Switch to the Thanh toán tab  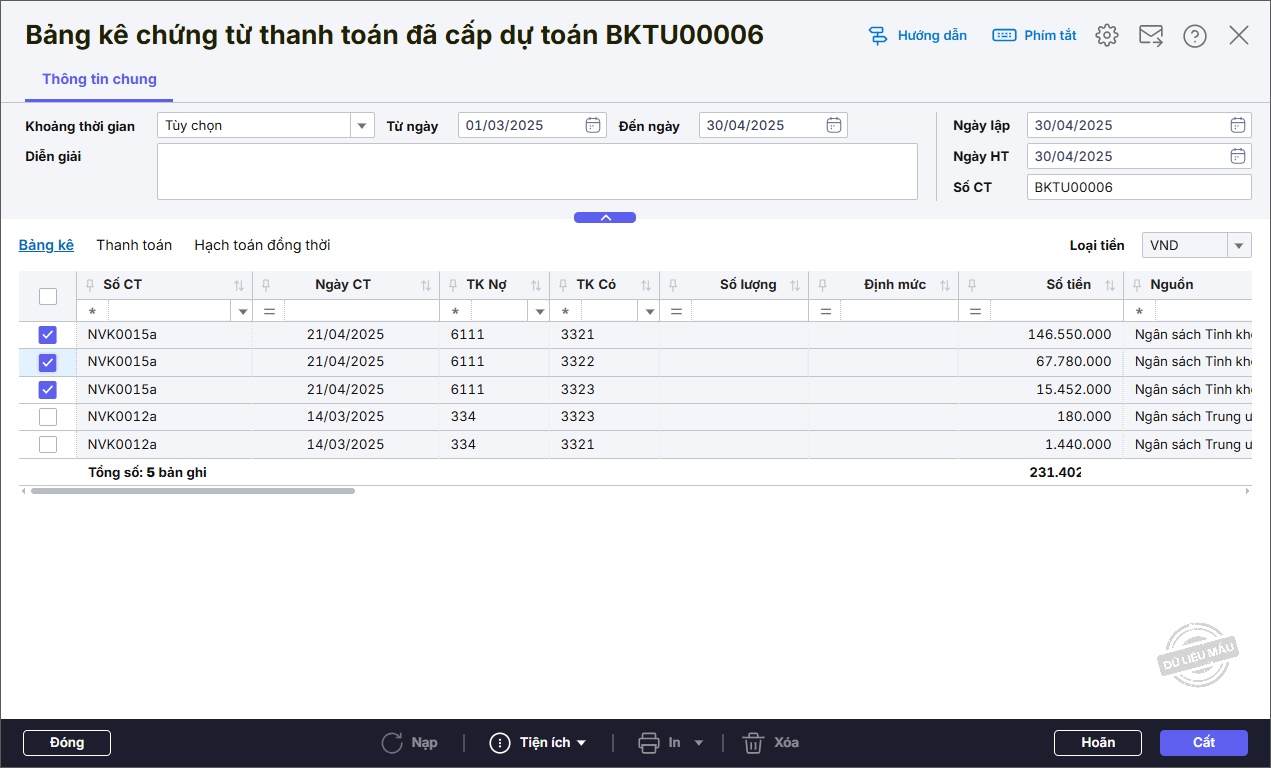134,245
